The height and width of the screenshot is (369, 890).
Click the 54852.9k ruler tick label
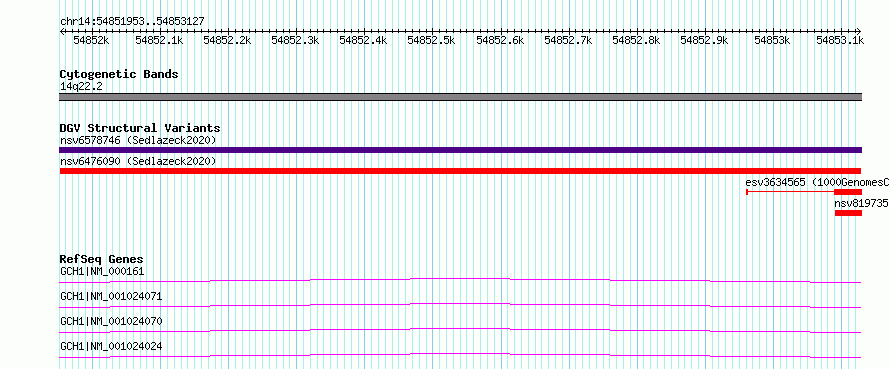(704, 40)
